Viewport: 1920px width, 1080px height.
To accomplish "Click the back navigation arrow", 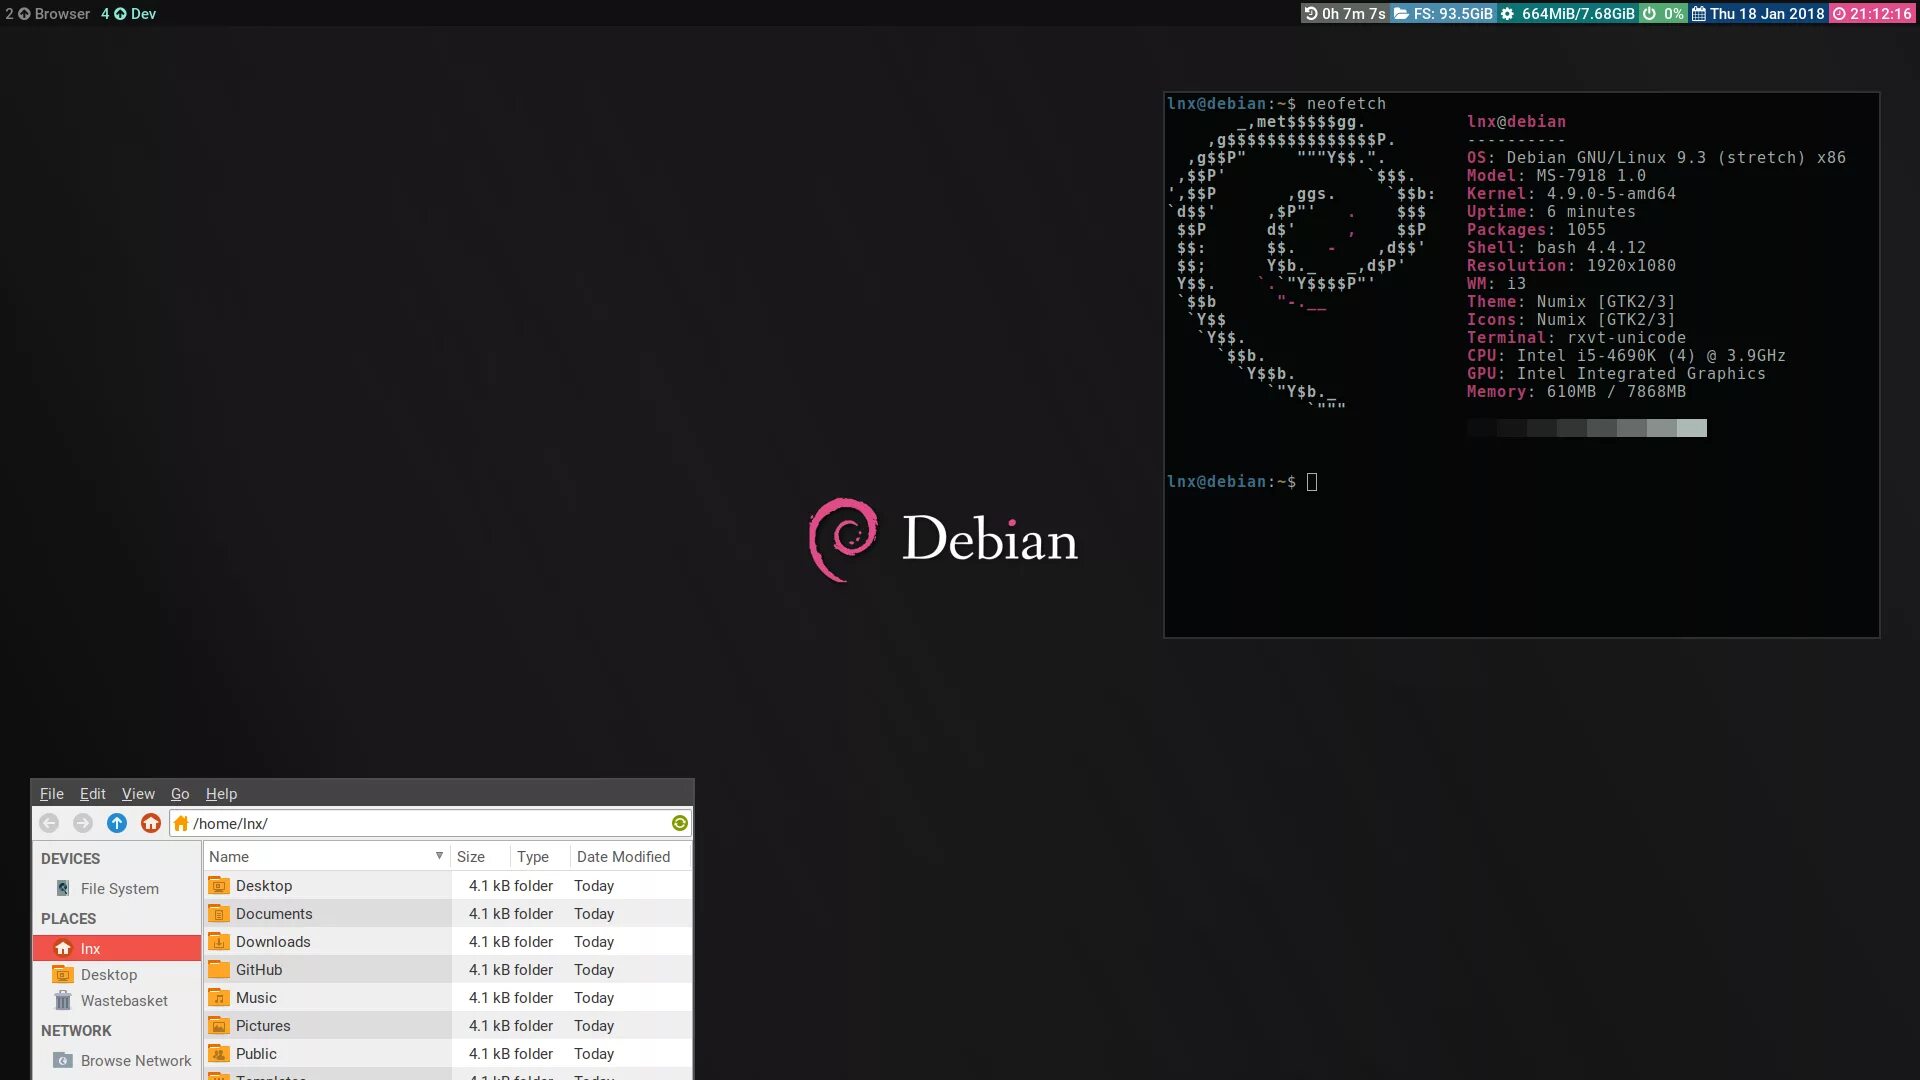I will 50,823.
